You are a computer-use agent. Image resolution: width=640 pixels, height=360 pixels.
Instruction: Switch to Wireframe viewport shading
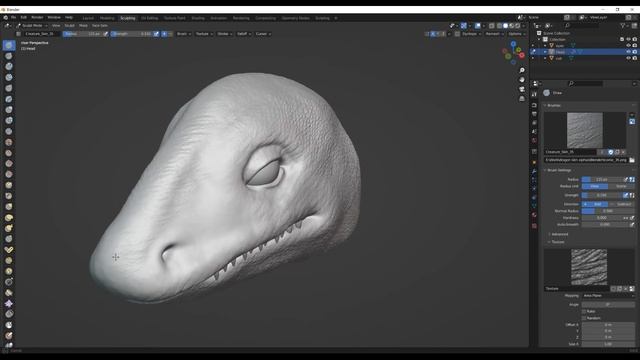(499, 26)
